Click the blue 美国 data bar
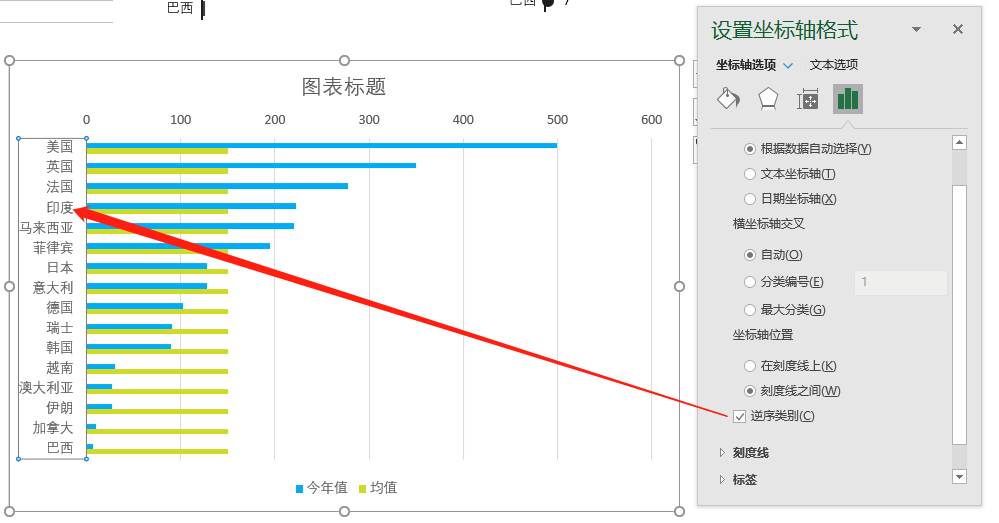 tap(322, 145)
